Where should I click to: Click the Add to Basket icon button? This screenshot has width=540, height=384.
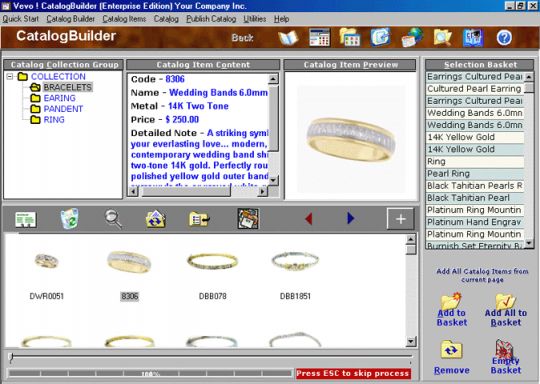[451, 309]
